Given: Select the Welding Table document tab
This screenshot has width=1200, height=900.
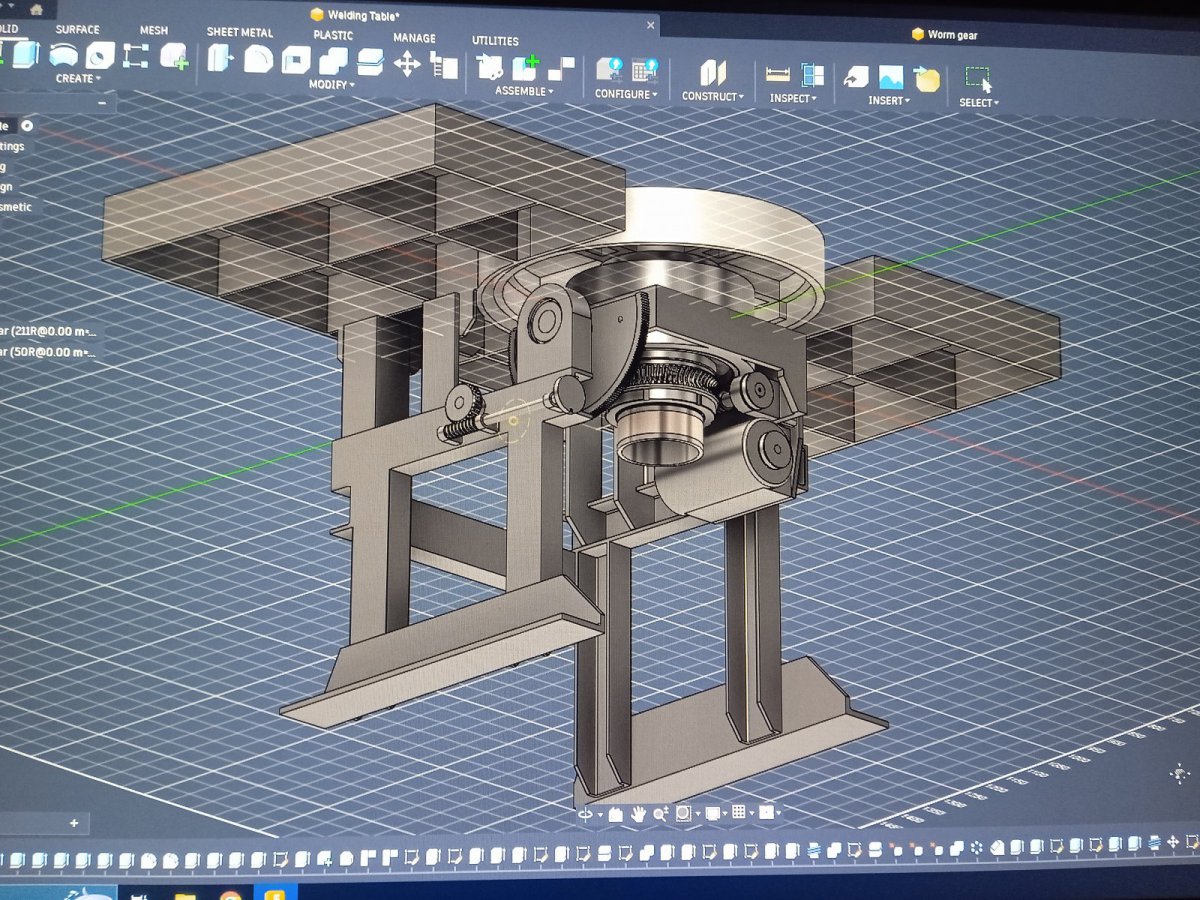Looking at the screenshot, I should (355, 15).
